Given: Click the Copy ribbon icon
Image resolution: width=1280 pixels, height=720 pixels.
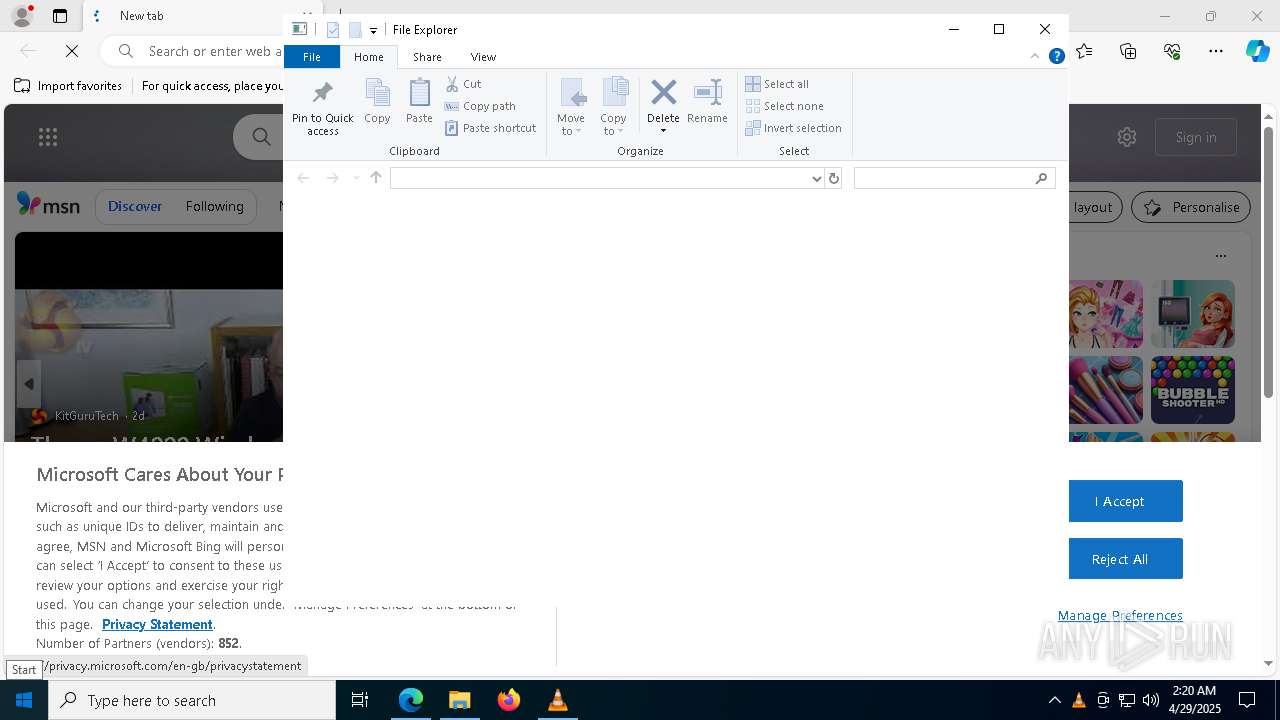Looking at the screenshot, I should click(x=377, y=101).
